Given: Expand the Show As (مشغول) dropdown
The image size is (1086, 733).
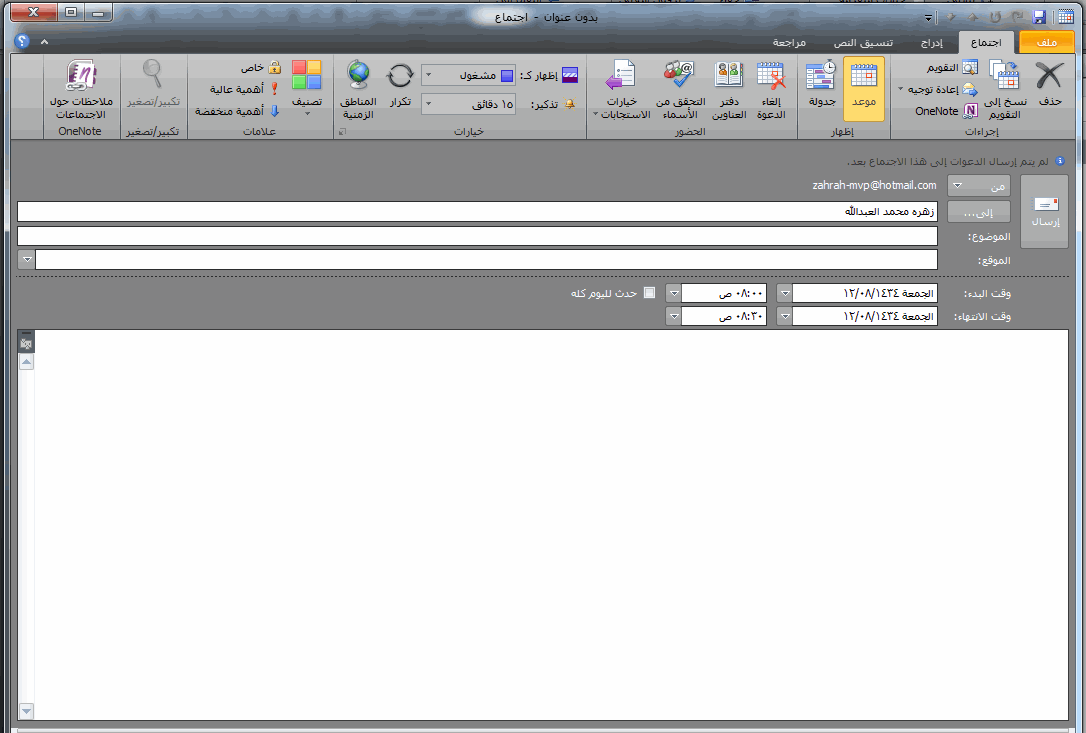Looking at the screenshot, I should pos(428,75).
